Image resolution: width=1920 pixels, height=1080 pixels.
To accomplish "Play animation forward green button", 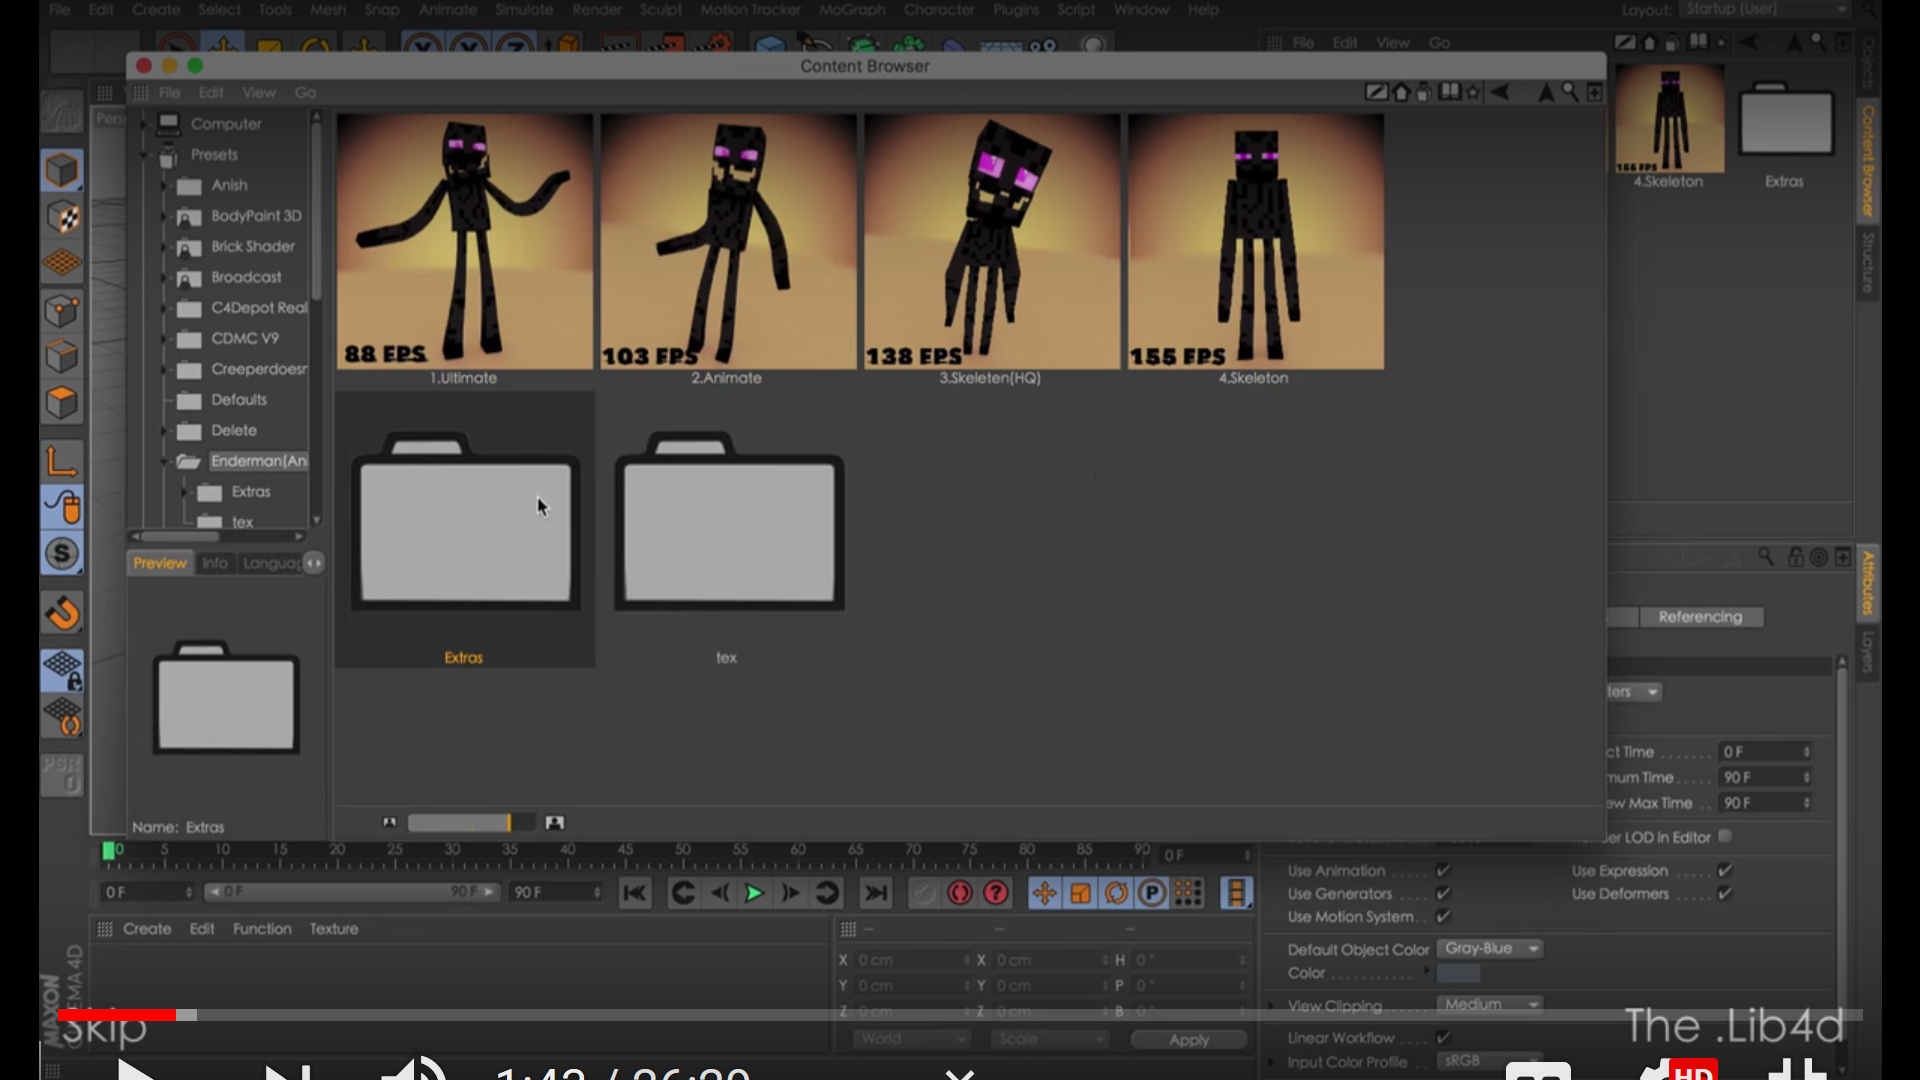I will [754, 893].
